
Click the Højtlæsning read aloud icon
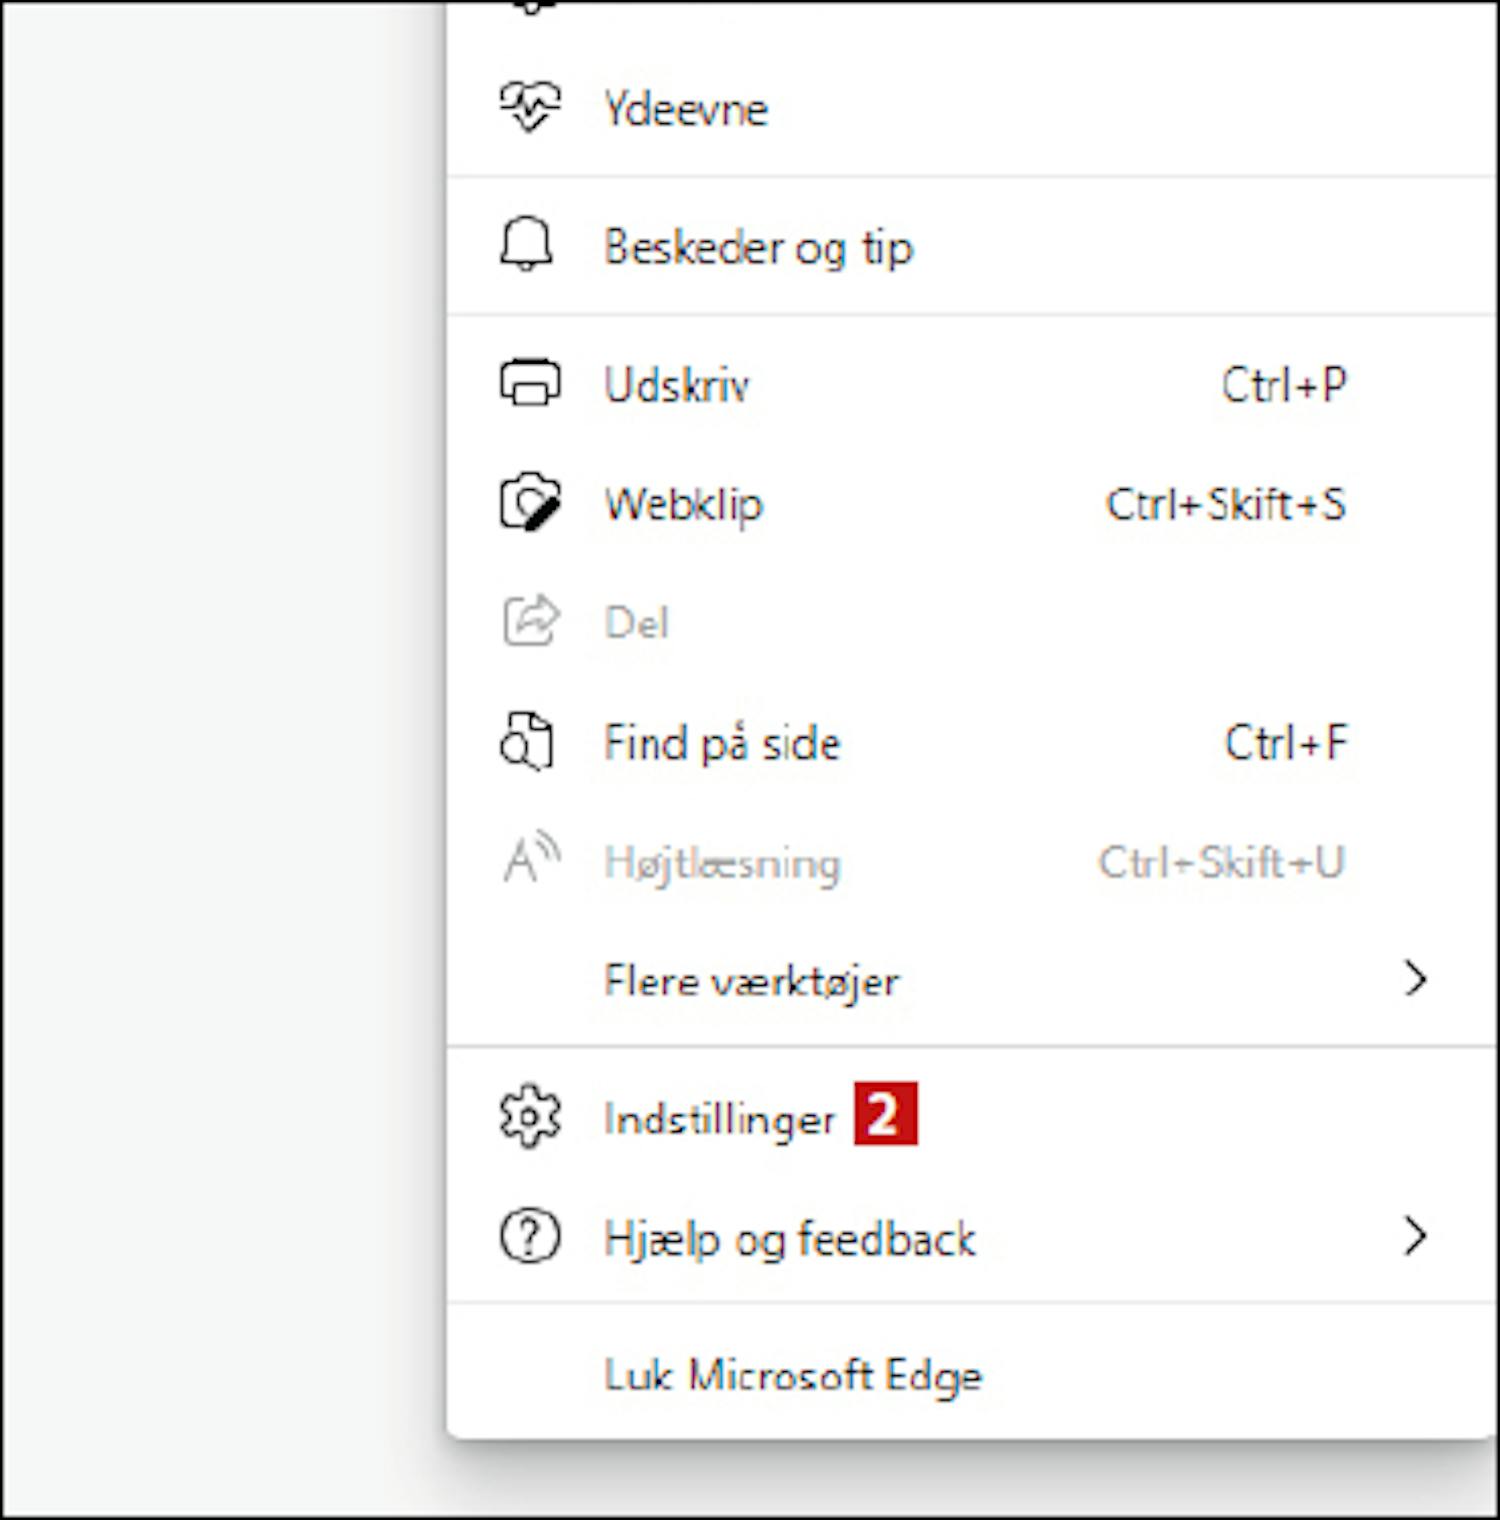click(529, 860)
